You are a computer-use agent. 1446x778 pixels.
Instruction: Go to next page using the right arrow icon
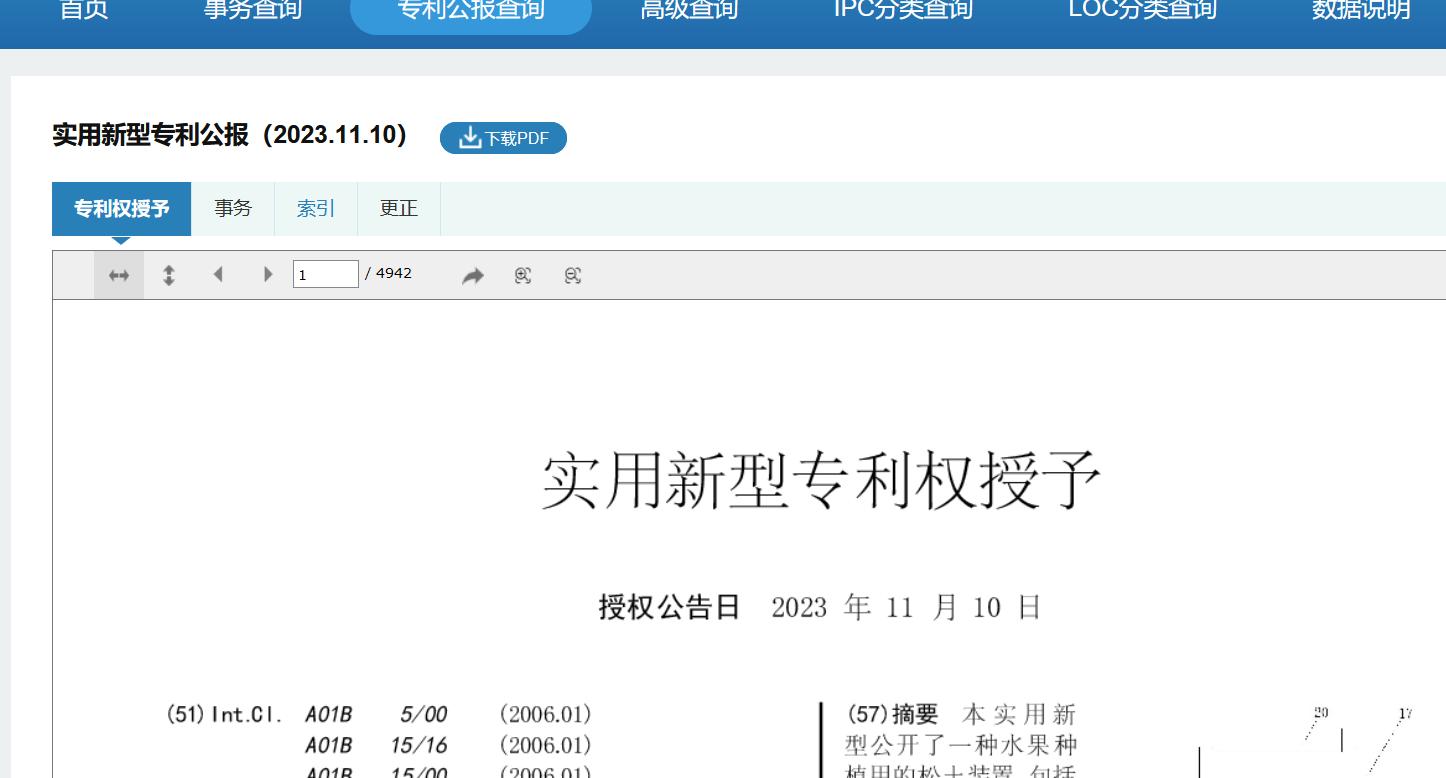(268, 274)
